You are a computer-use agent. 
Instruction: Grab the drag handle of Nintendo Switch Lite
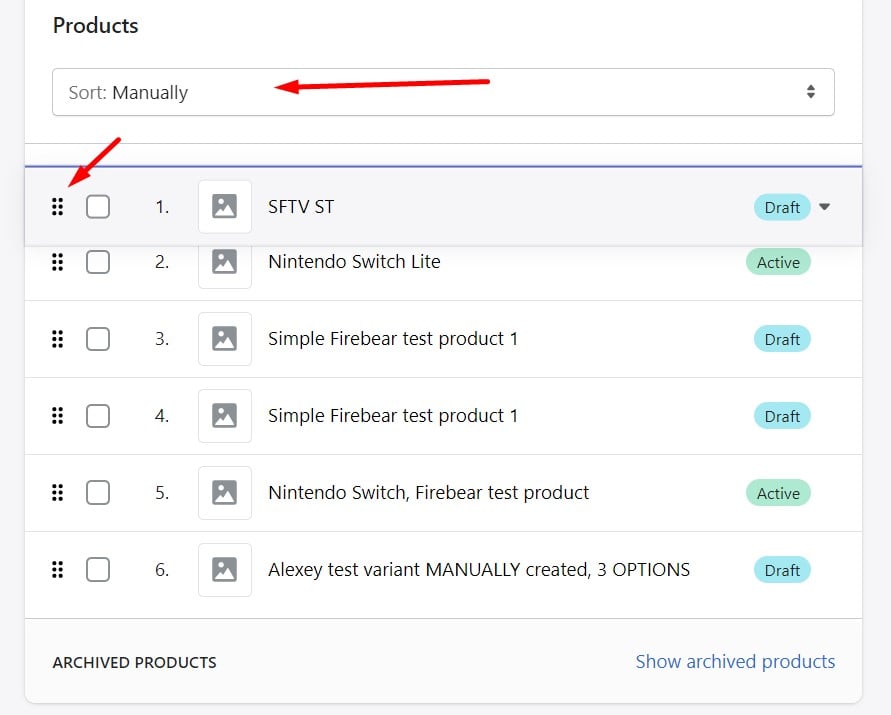point(57,262)
